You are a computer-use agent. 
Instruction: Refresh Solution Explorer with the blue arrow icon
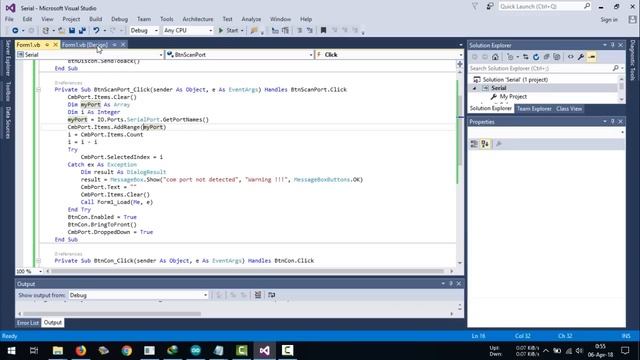(x=536, y=57)
